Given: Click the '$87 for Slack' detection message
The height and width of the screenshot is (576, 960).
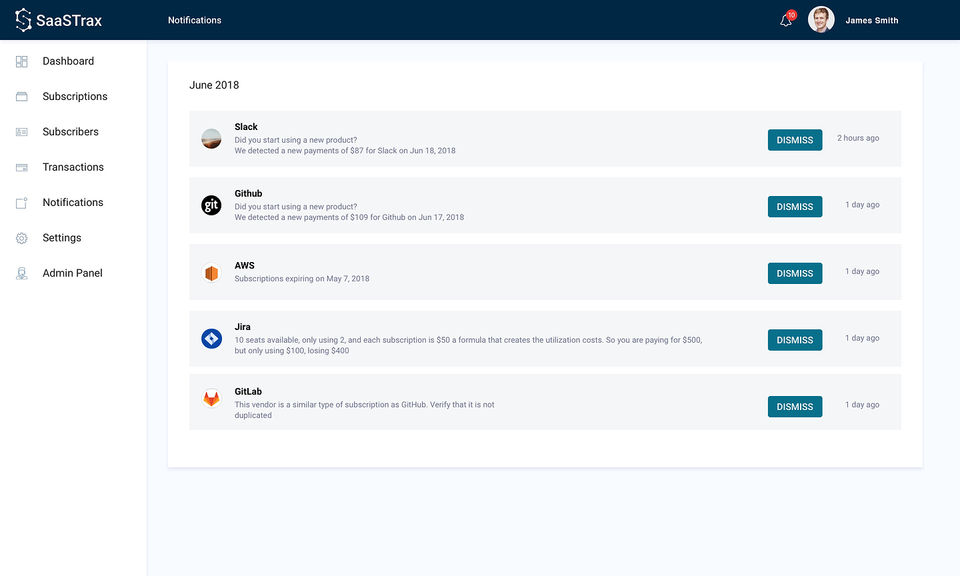Looking at the screenshot, I should (345, 151).
